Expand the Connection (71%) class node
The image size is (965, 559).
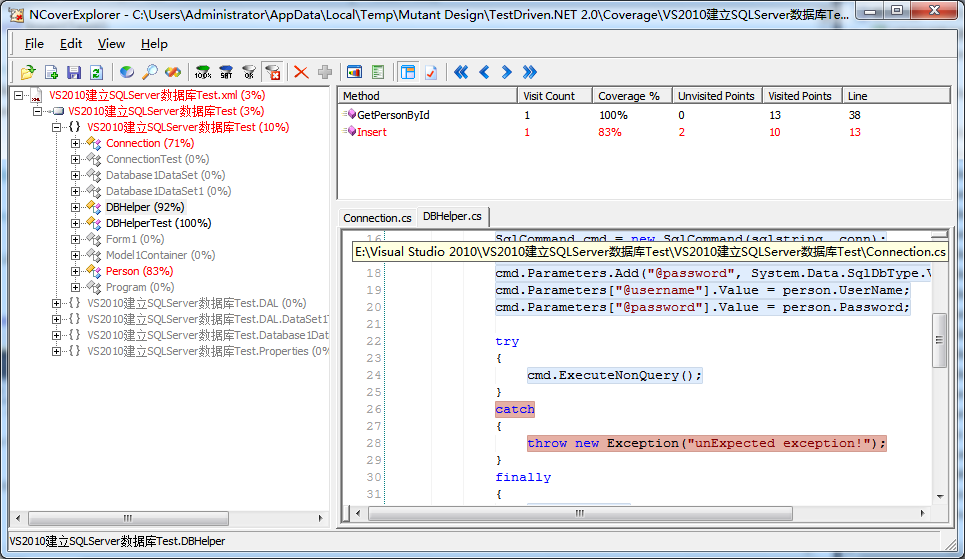(x=76, y=143)
